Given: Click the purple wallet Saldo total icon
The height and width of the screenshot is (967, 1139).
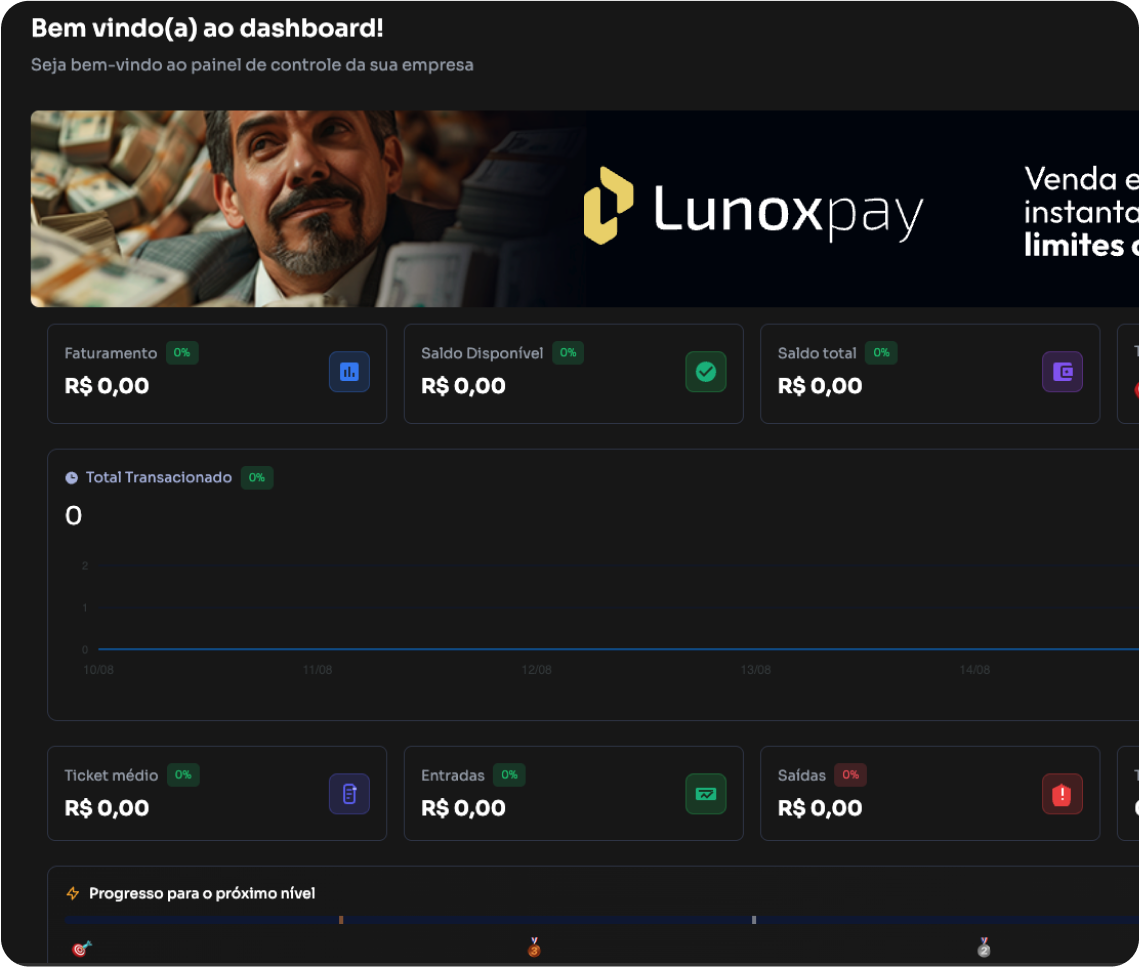Looking at the screenshot, I should [x=1063, y=372].
